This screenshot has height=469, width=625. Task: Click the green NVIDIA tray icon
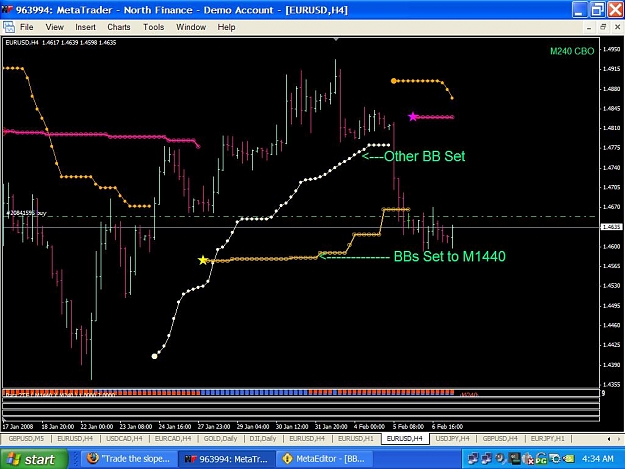pyautogui.click(x=569, y=459)
